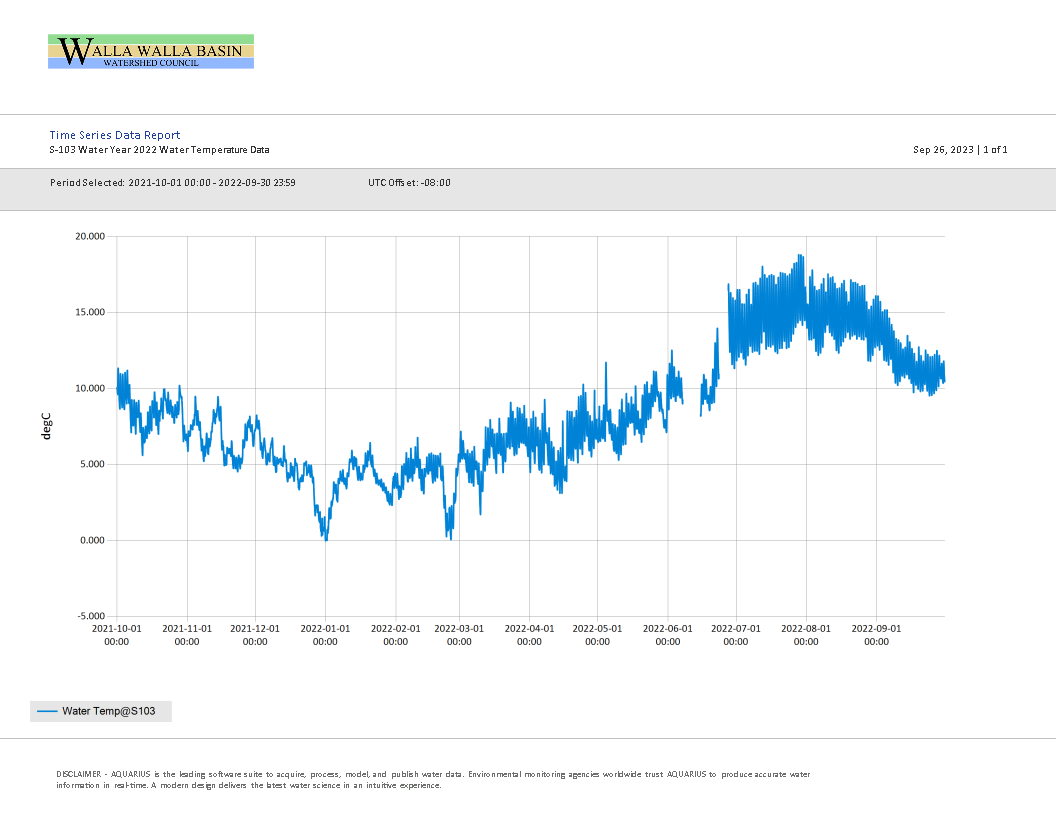Screen dimensions: 1056x816
Task: Click the 2022-07-01 x-axis label
Action: pos(735,635)
